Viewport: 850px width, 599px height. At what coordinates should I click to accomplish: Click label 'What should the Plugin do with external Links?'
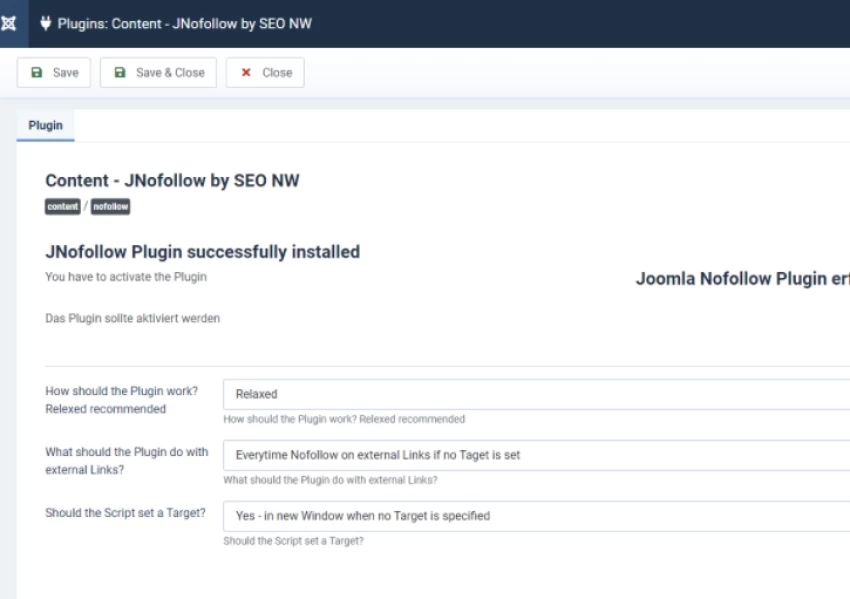pos(126,461)
